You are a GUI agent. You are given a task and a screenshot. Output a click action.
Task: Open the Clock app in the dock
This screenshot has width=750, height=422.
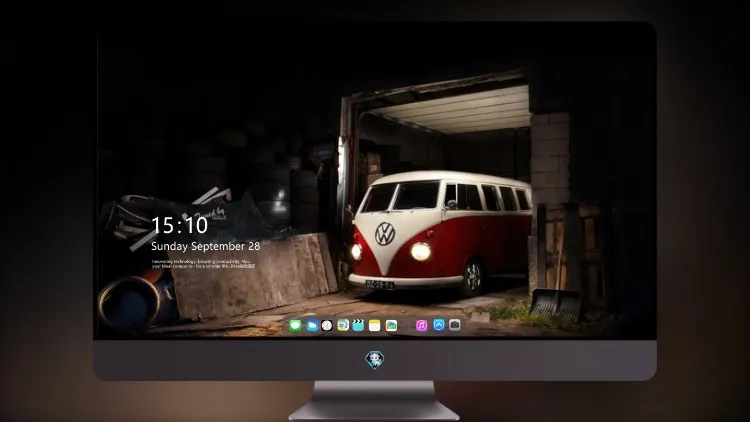[327, 325]
